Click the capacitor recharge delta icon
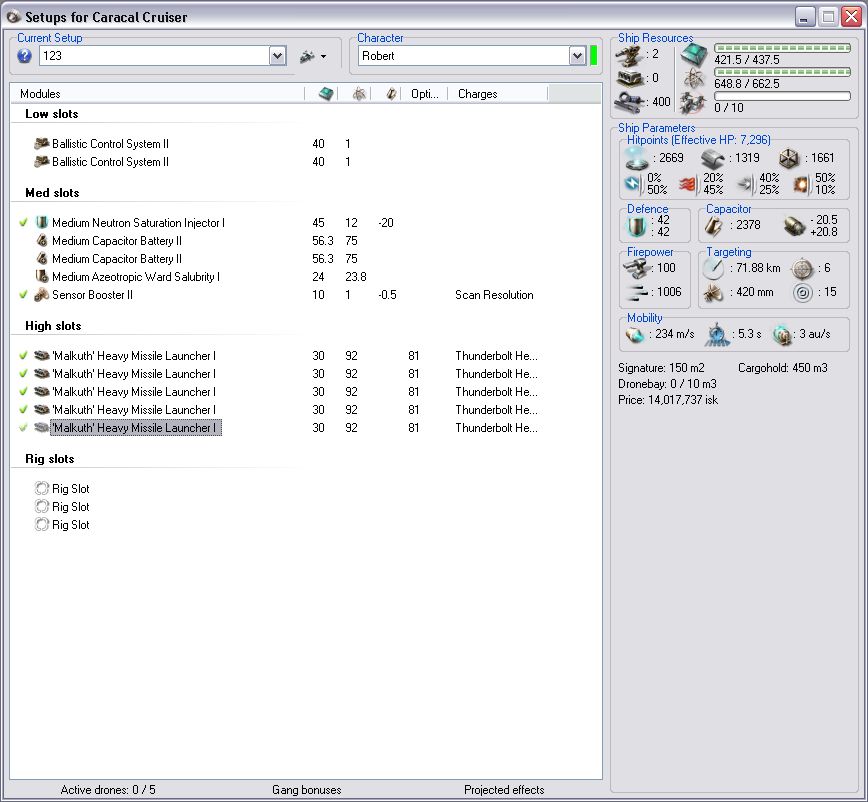 794,226
